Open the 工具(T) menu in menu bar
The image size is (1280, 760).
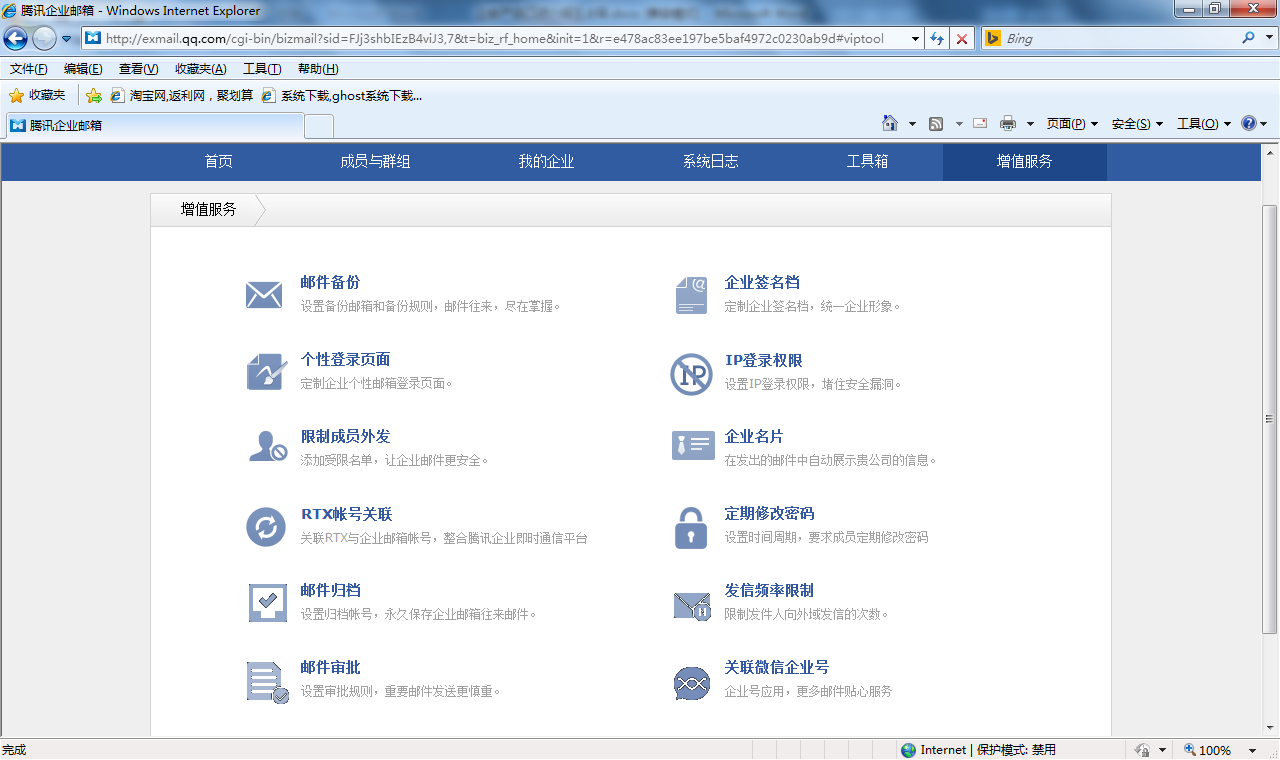click(x=262, y=69)
